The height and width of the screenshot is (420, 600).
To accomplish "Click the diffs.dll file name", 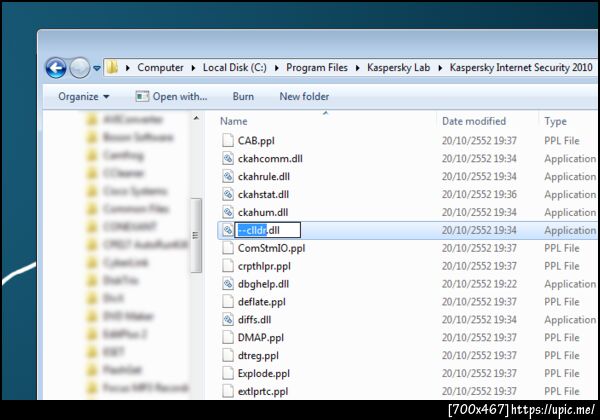I will 254,319.
